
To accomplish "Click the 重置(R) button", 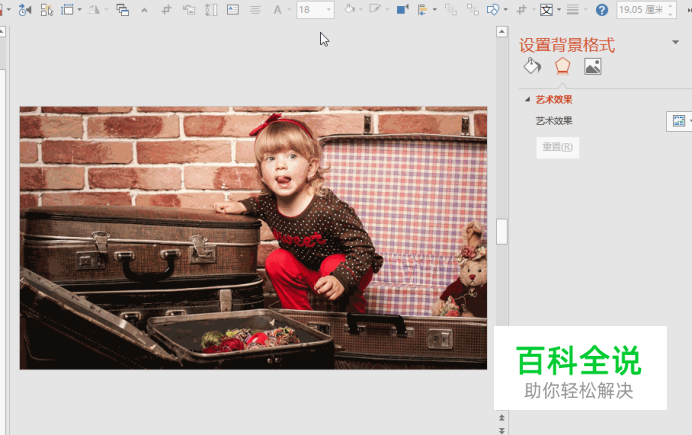I will pos(557,147).
